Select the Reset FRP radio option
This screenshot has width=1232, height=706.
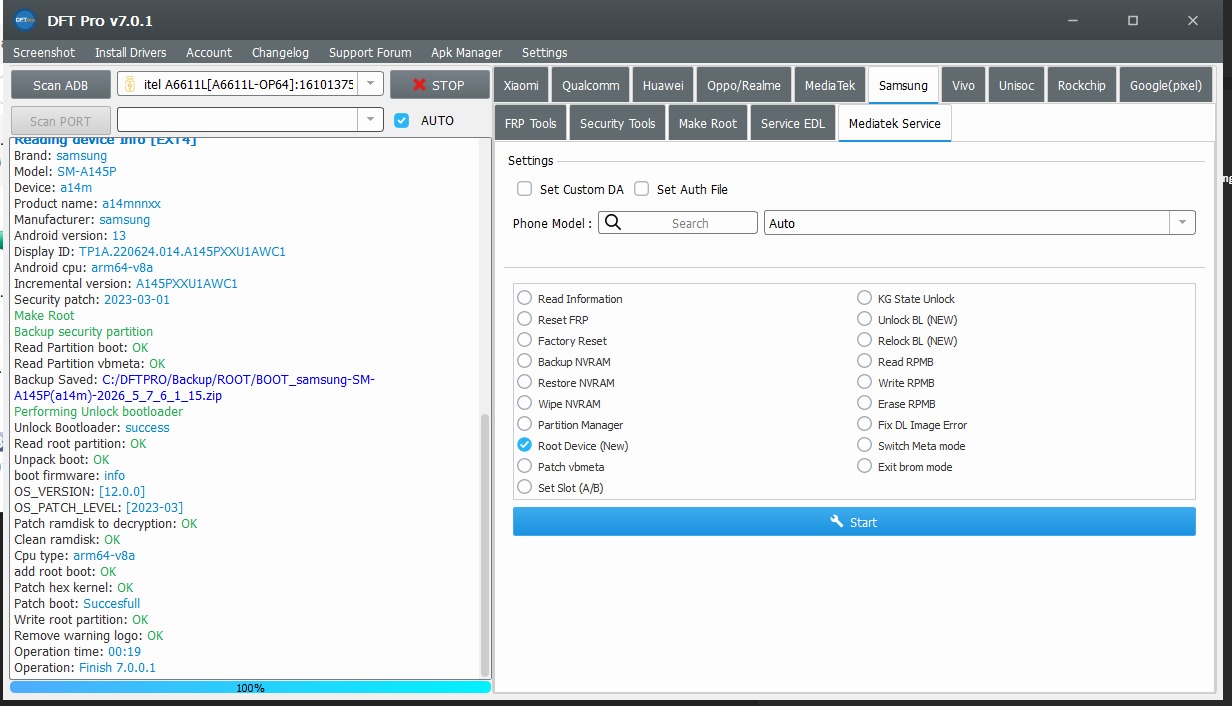pos(524,319)
